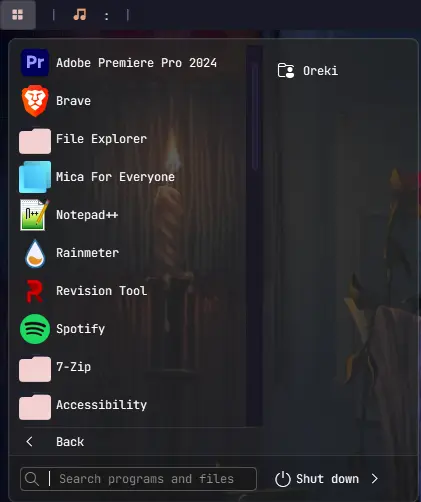Click the Accessibility folder icon
The image size is (421, 502).
pos(35,407)
